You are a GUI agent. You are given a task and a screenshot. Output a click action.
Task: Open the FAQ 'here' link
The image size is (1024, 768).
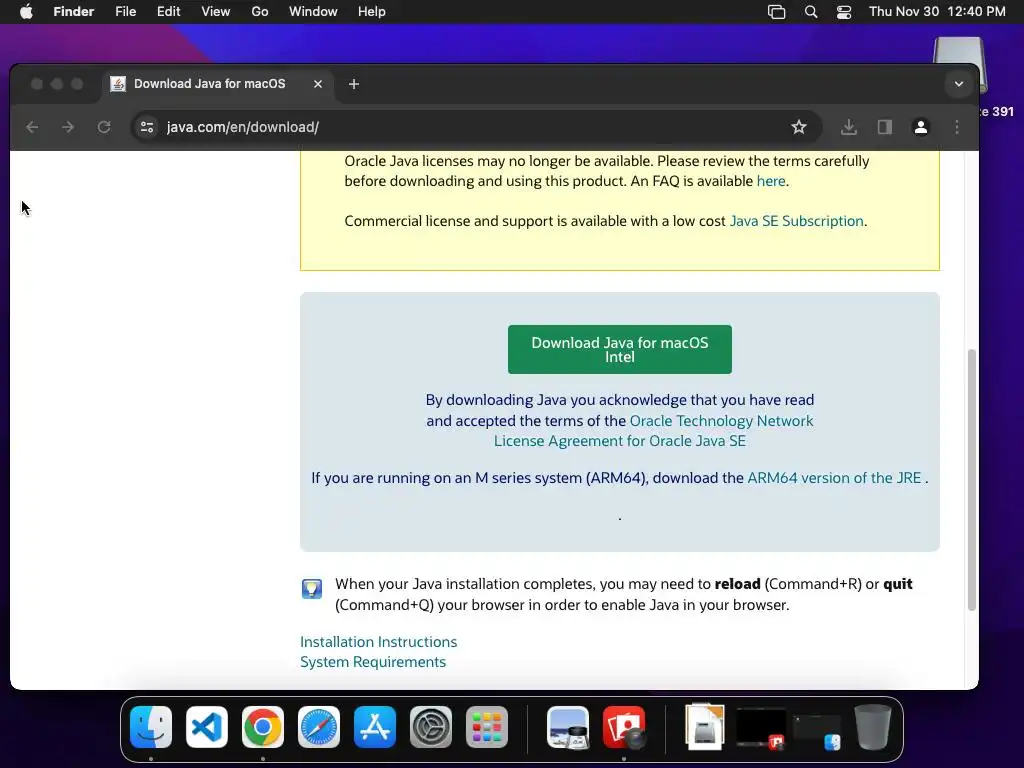(771, 181)
